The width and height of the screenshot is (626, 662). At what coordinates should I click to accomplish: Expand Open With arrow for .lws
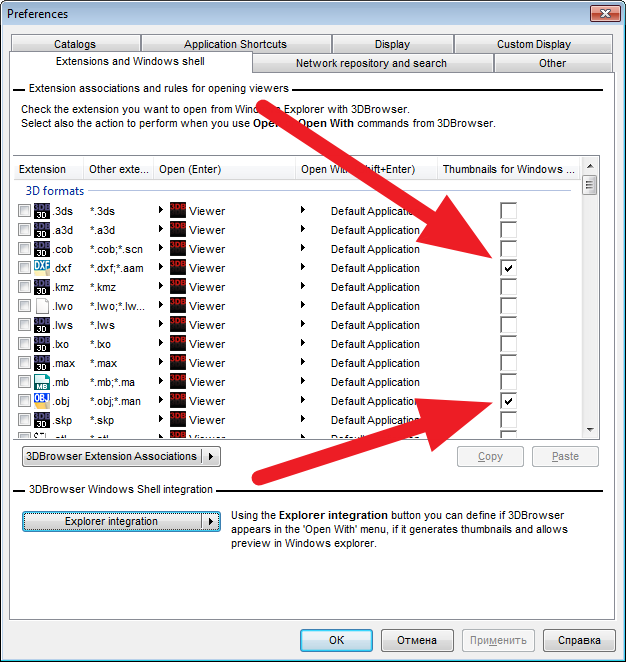point(303,323)
